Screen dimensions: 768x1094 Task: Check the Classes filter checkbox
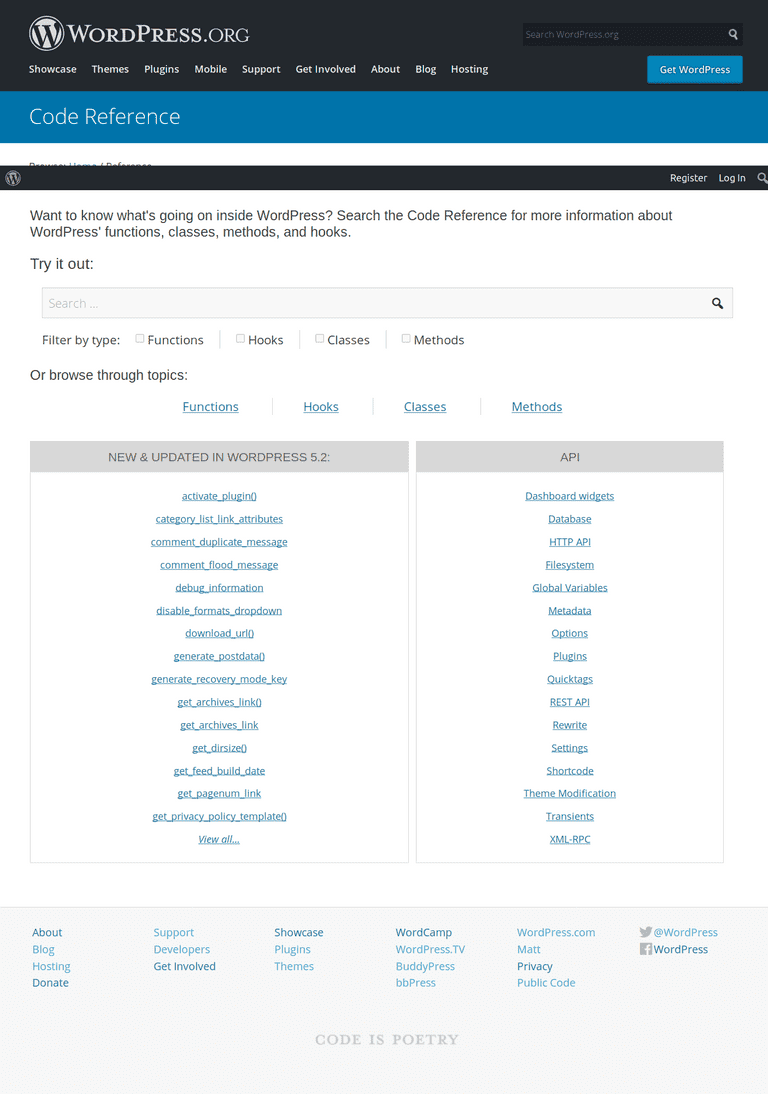pos(319,338)
